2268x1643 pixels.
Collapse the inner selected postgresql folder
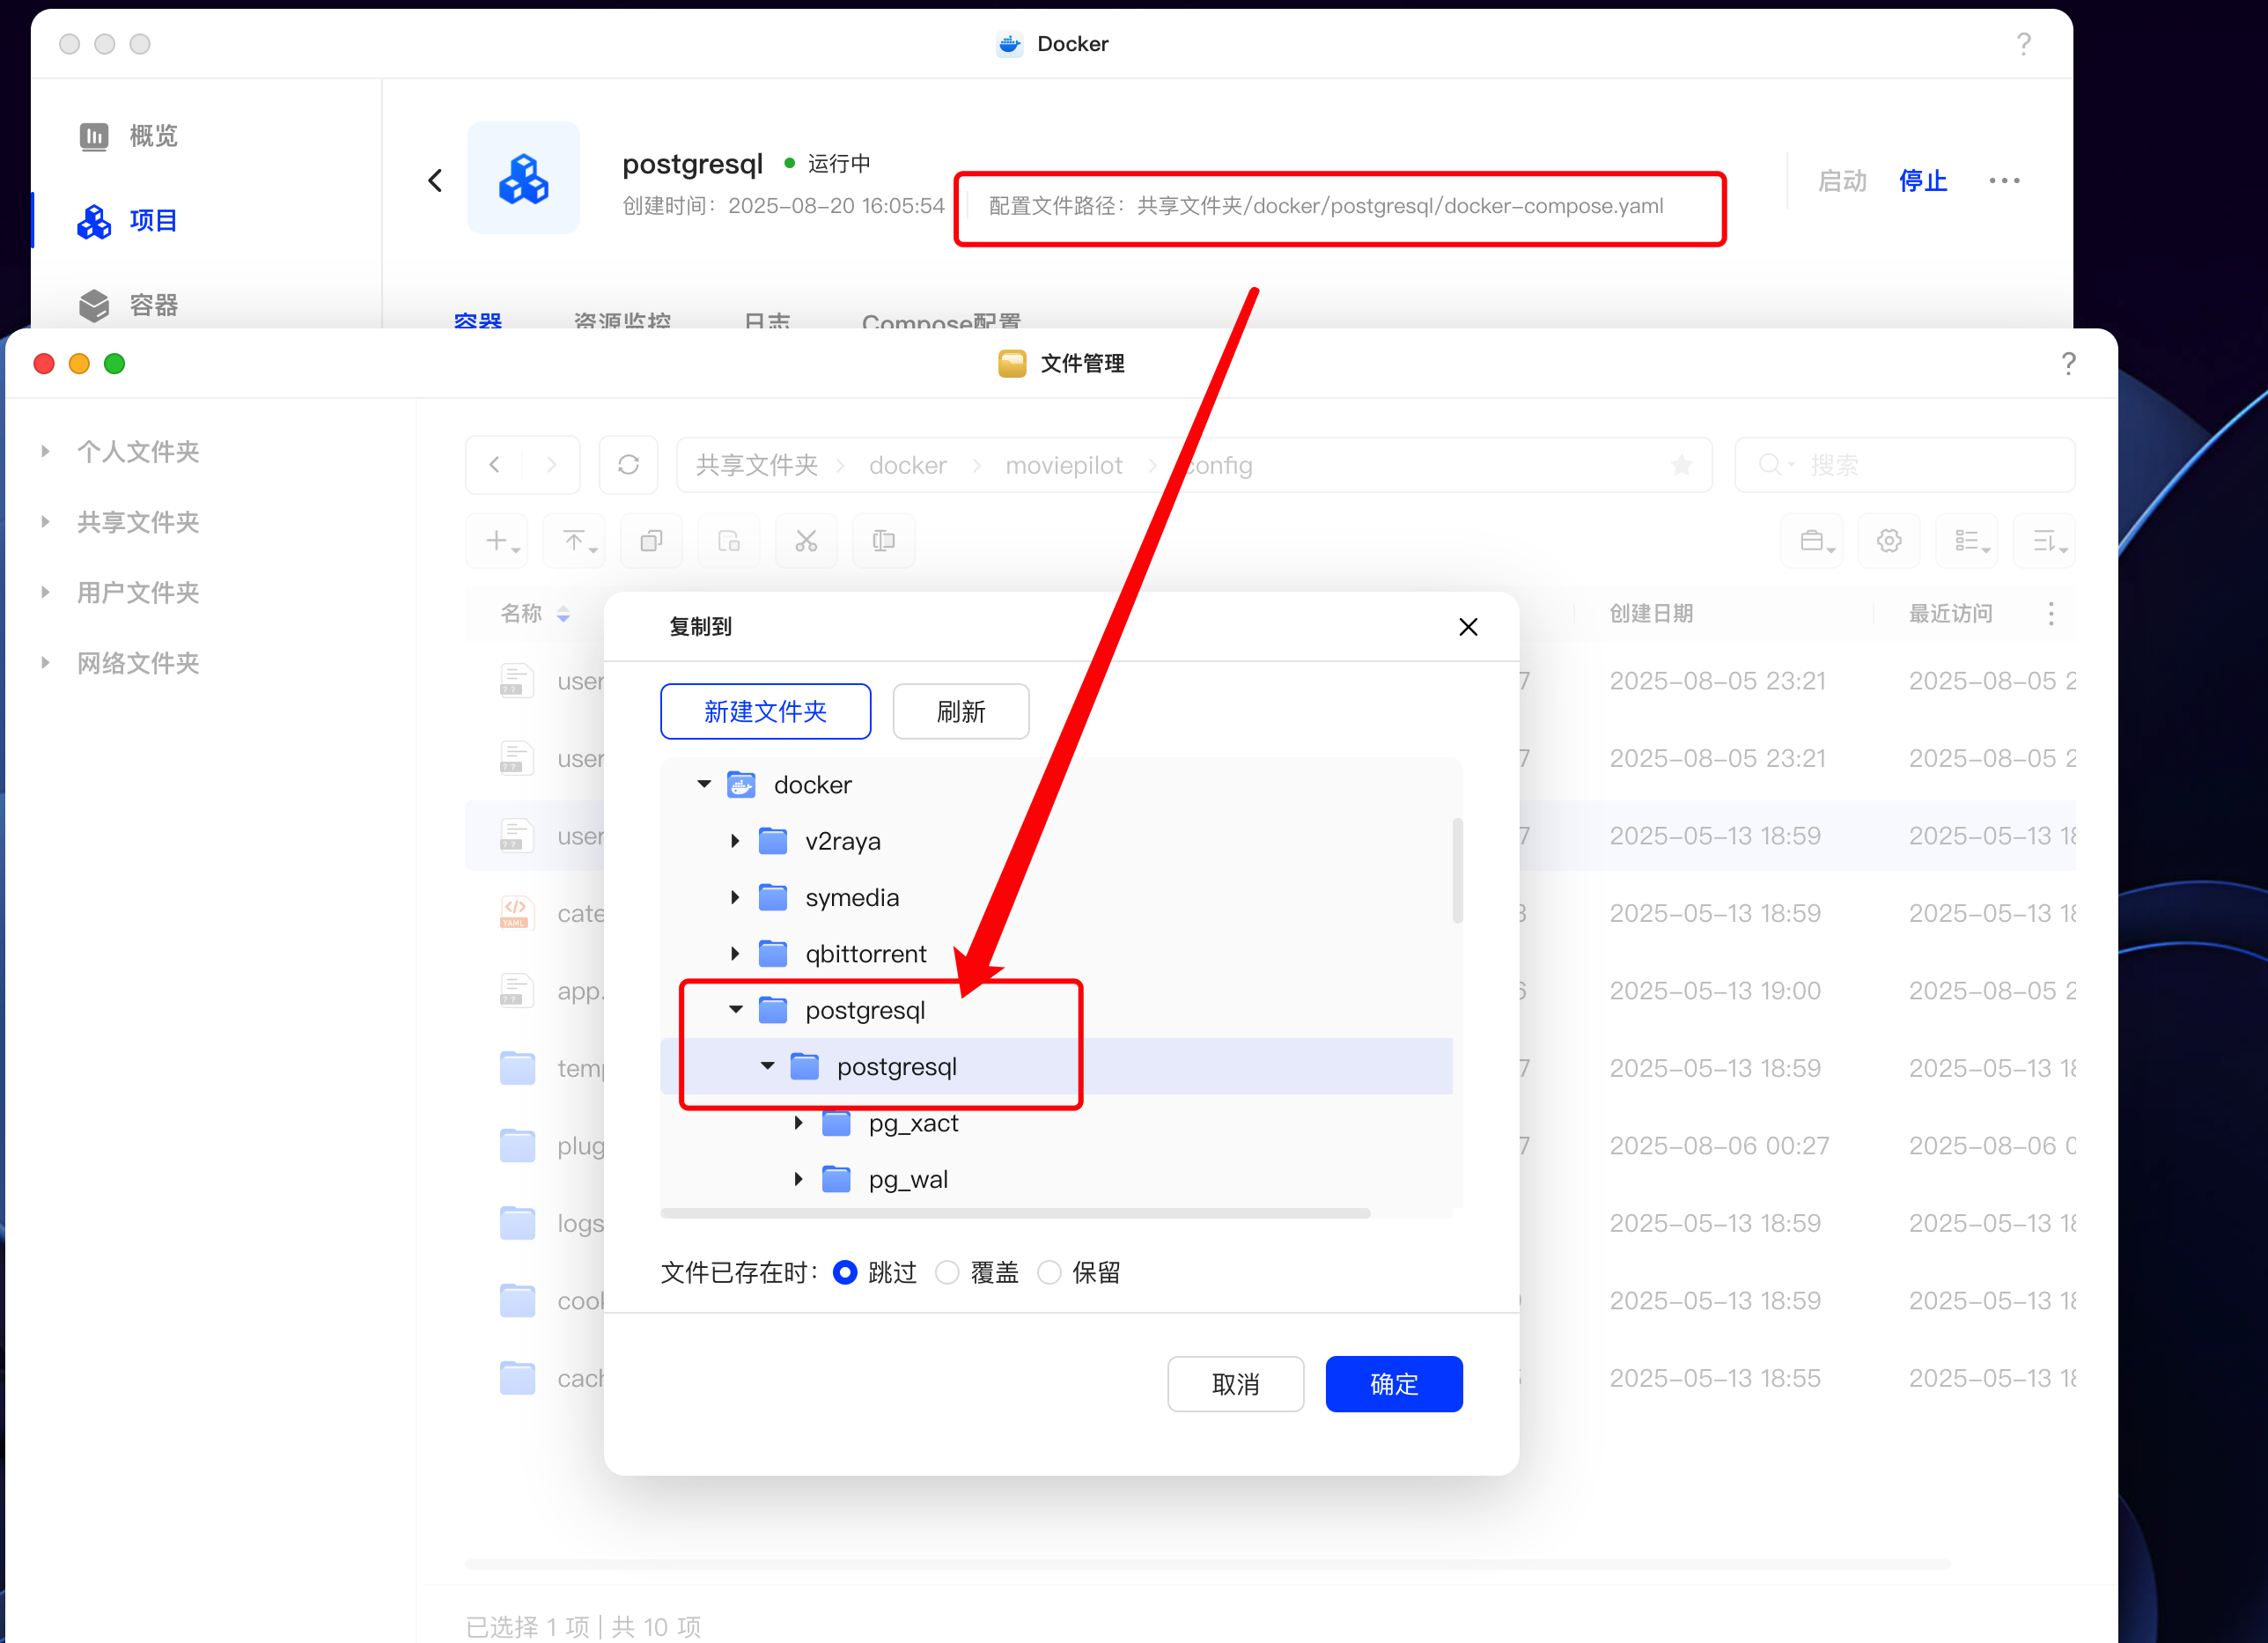[767, 1066]
